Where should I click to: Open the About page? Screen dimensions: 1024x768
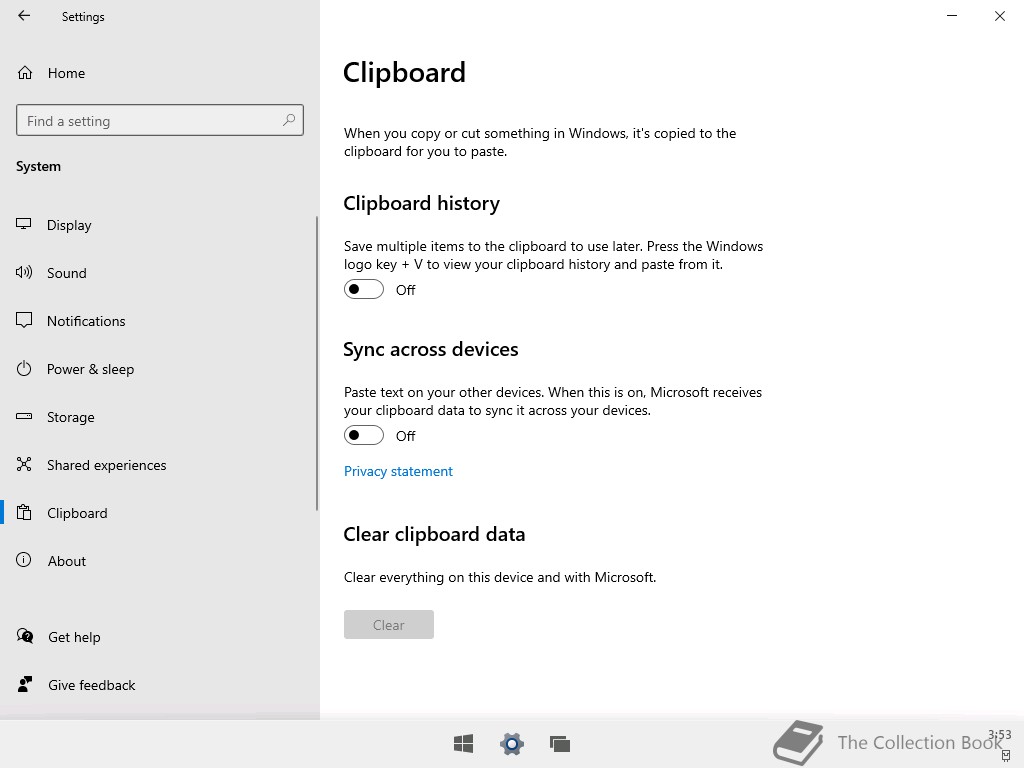point(158,561)
